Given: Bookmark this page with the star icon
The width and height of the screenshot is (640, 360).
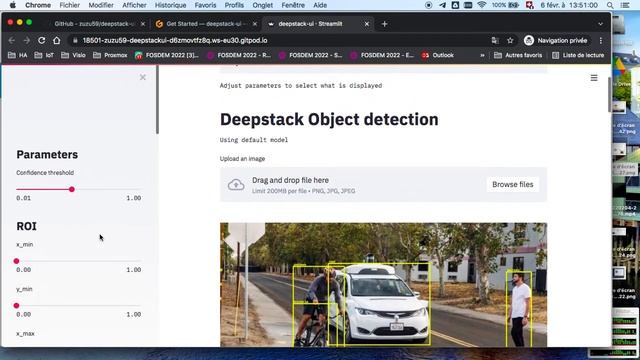Looking at the screenshot, I should click(x=510, y=40).
